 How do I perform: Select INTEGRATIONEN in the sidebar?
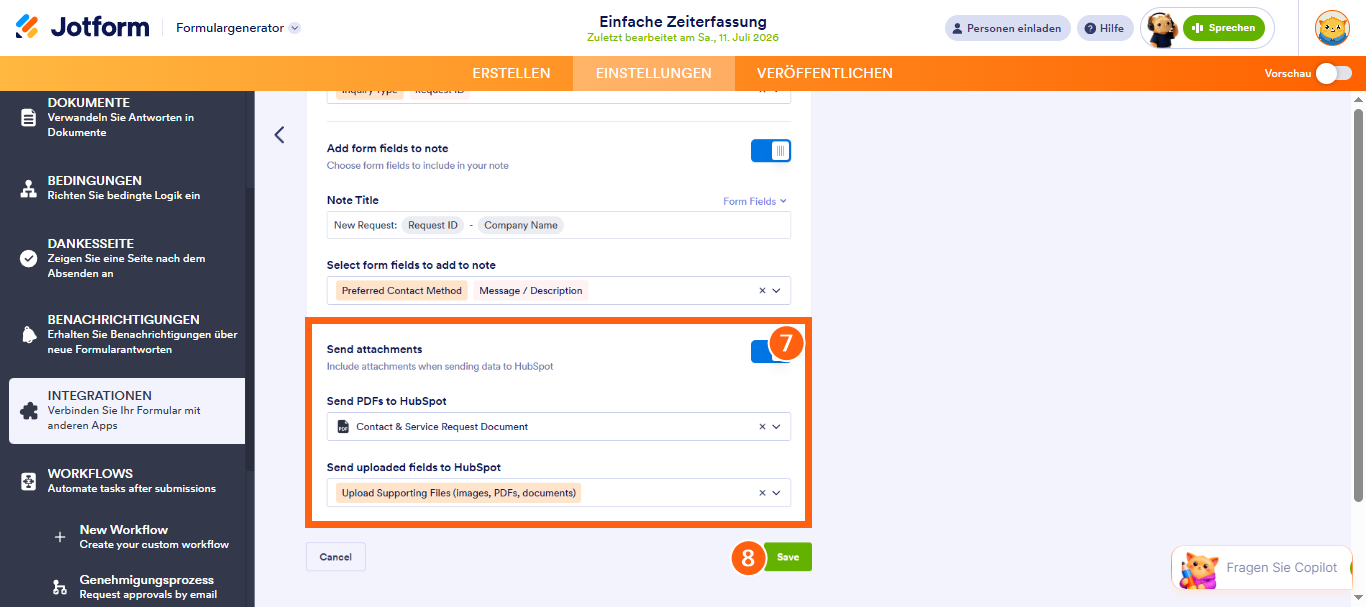[x=127, y=410]
